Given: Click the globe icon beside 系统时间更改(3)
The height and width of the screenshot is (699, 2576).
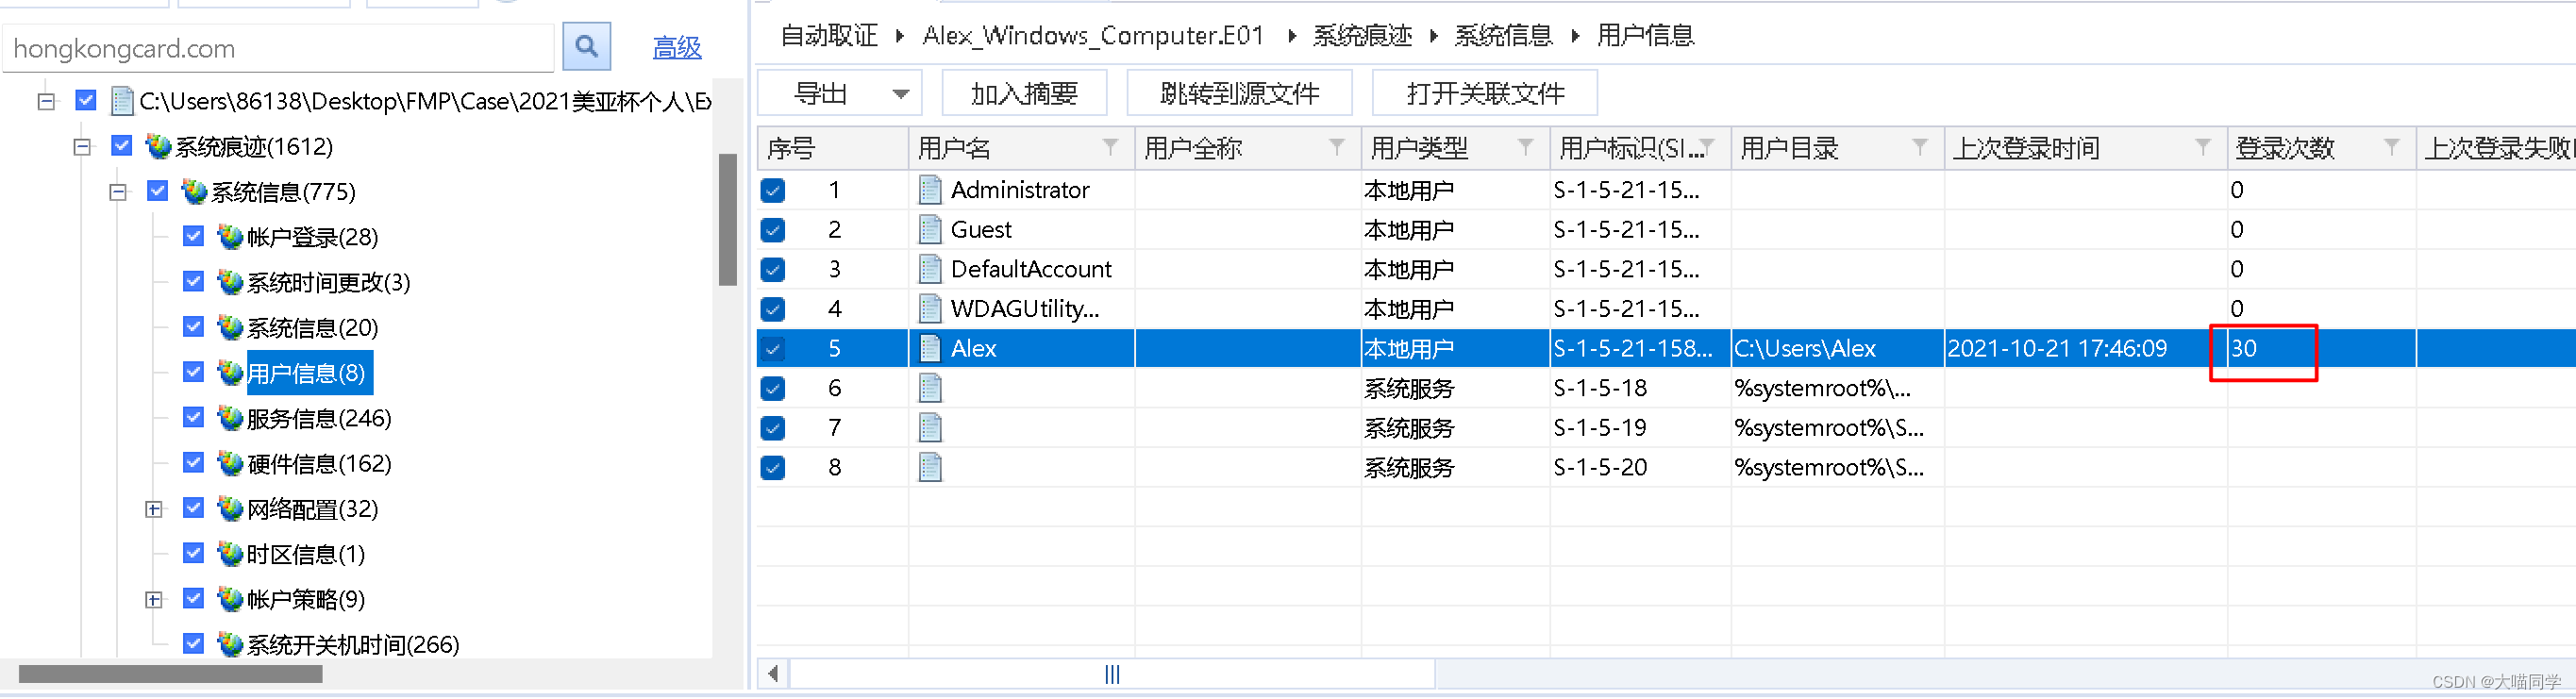Looking at the screenshot, I should [x=230, y=282].
